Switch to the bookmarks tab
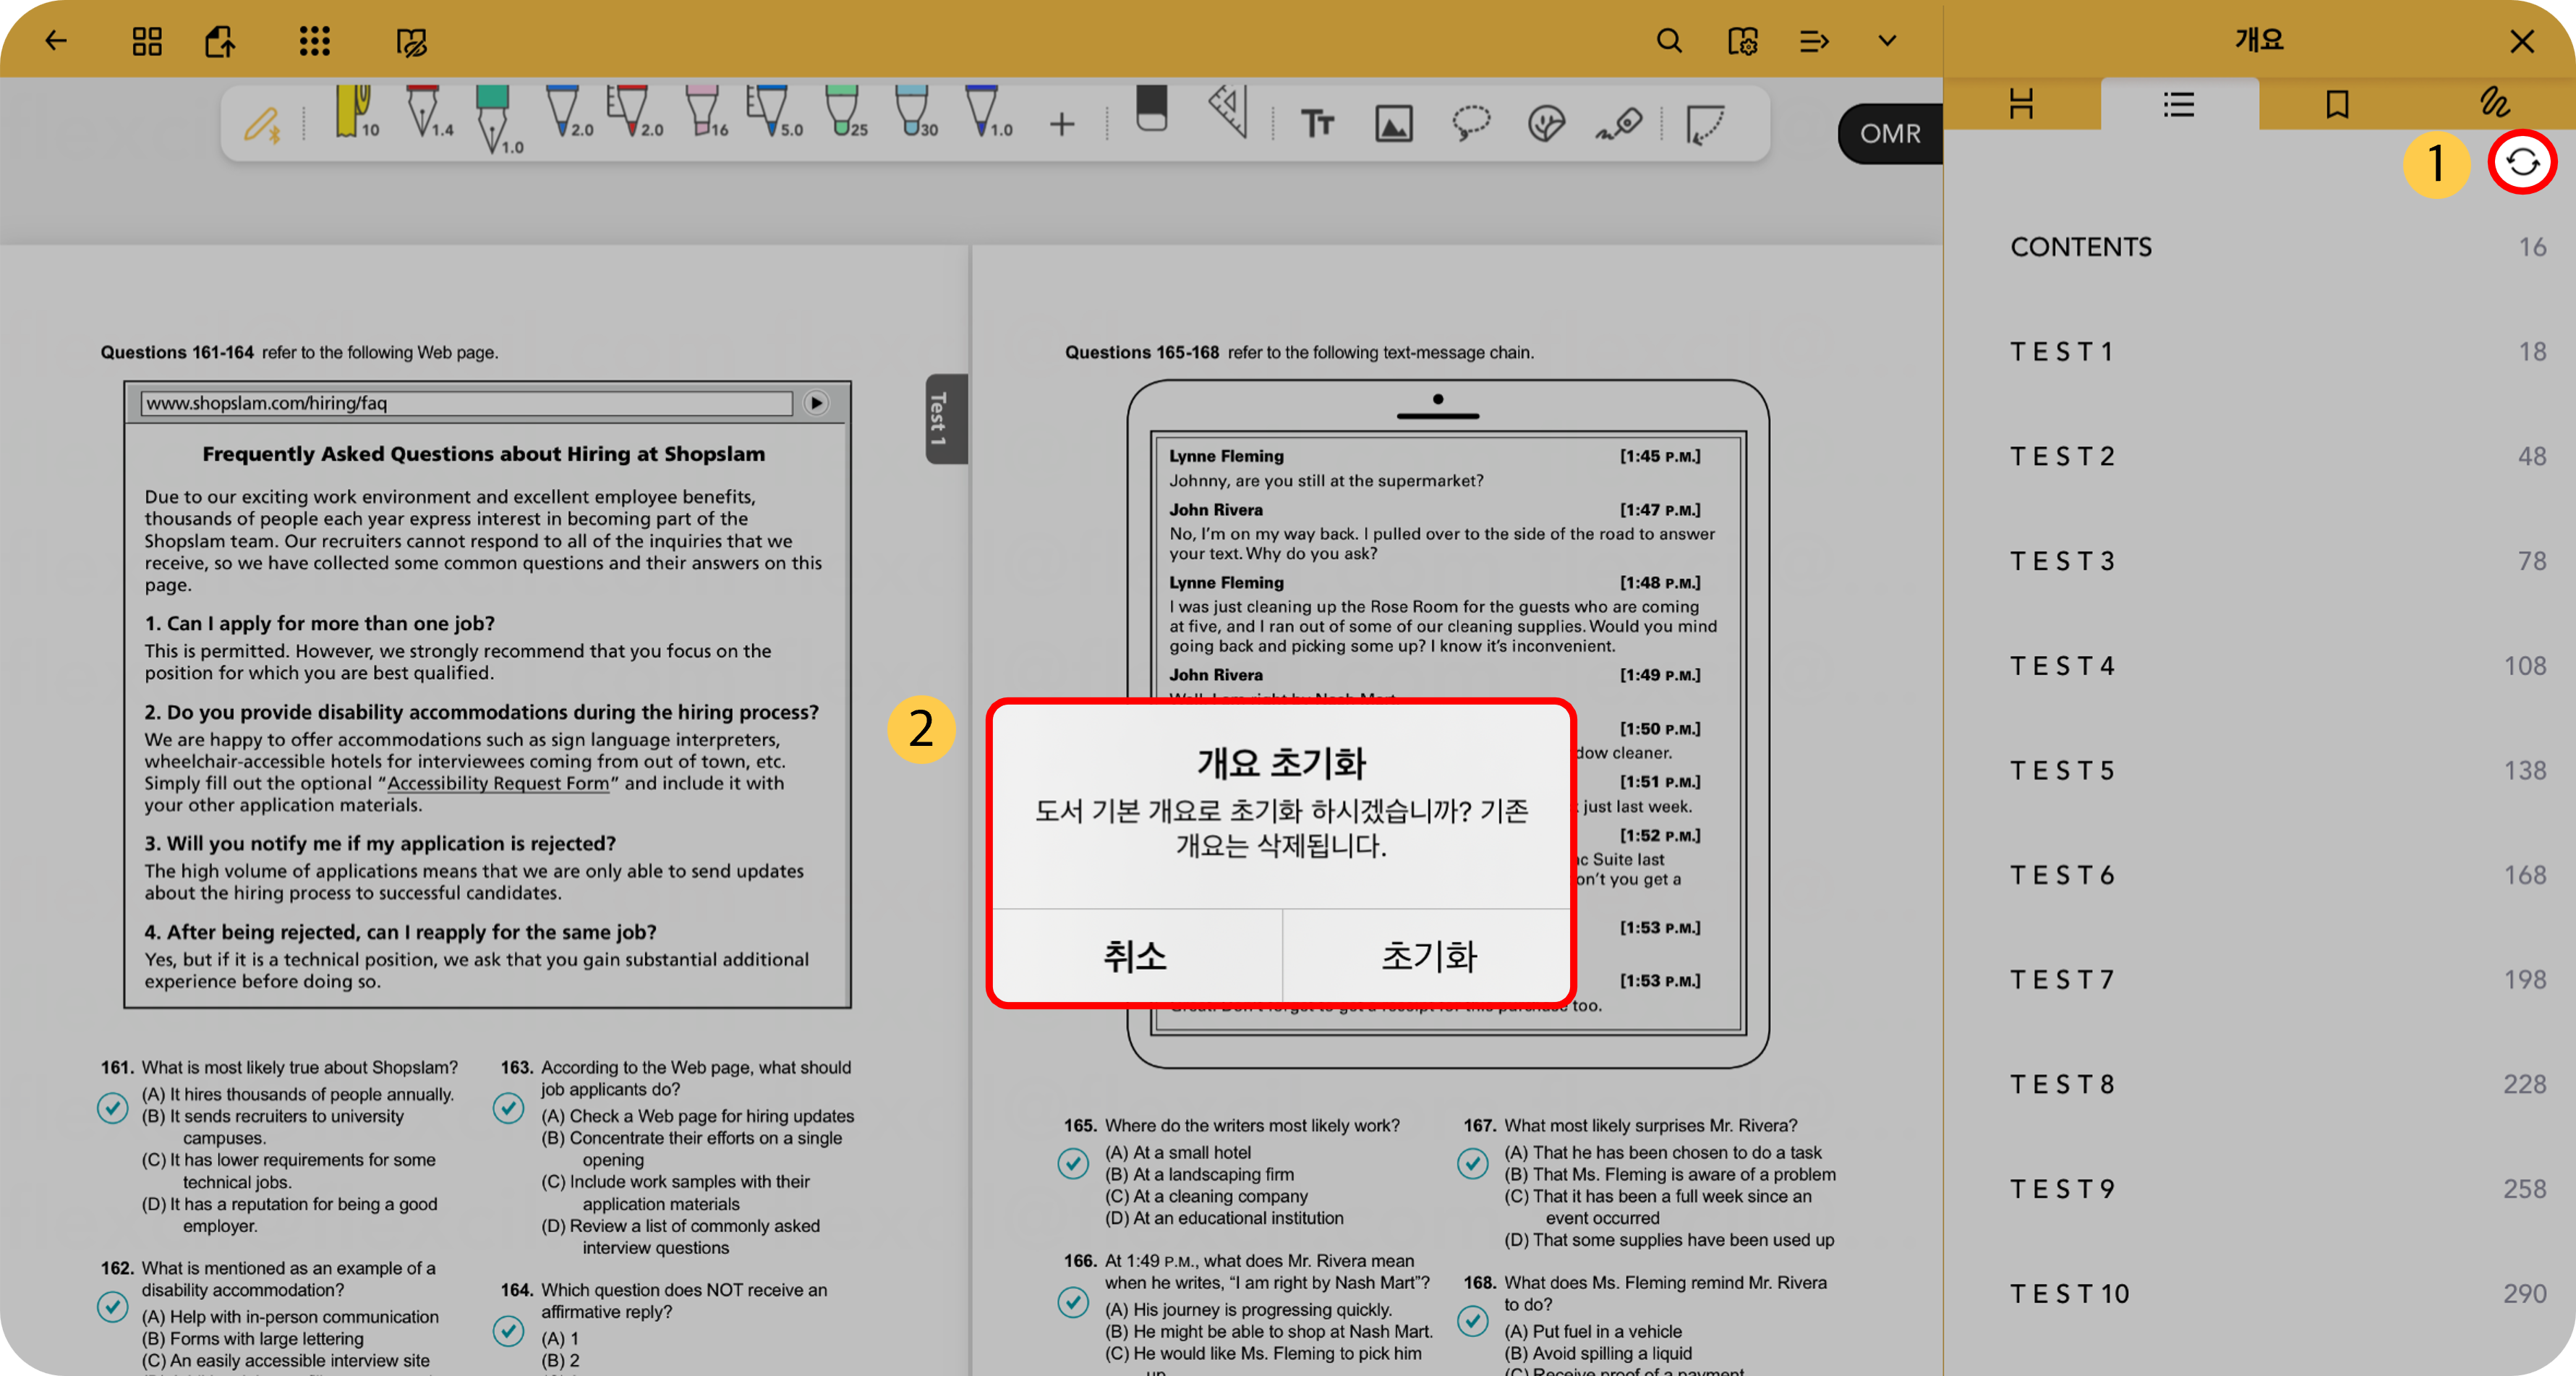The width and height of the screenshot is (2576, 1376). click(x=2337, y=104)
